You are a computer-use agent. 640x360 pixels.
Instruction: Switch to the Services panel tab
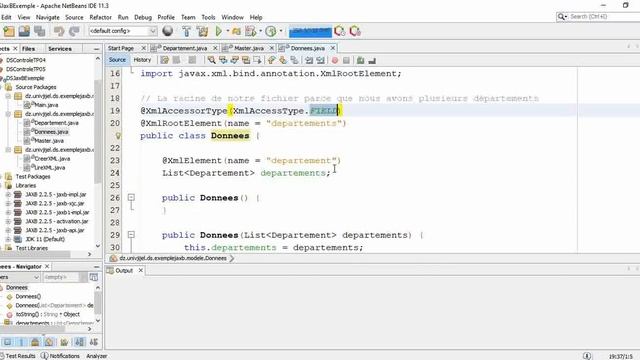click(60, 49)
